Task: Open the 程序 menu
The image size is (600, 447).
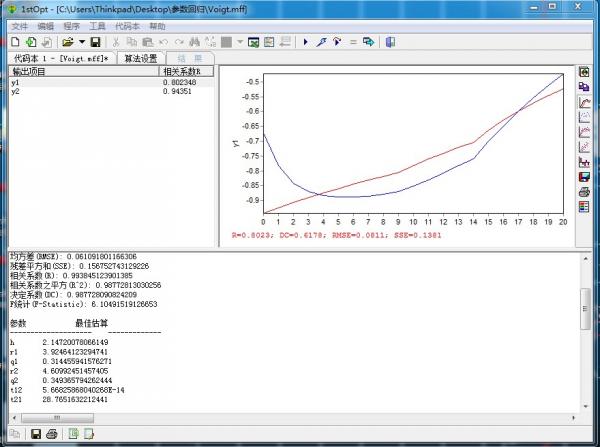Action: point(72,26)
